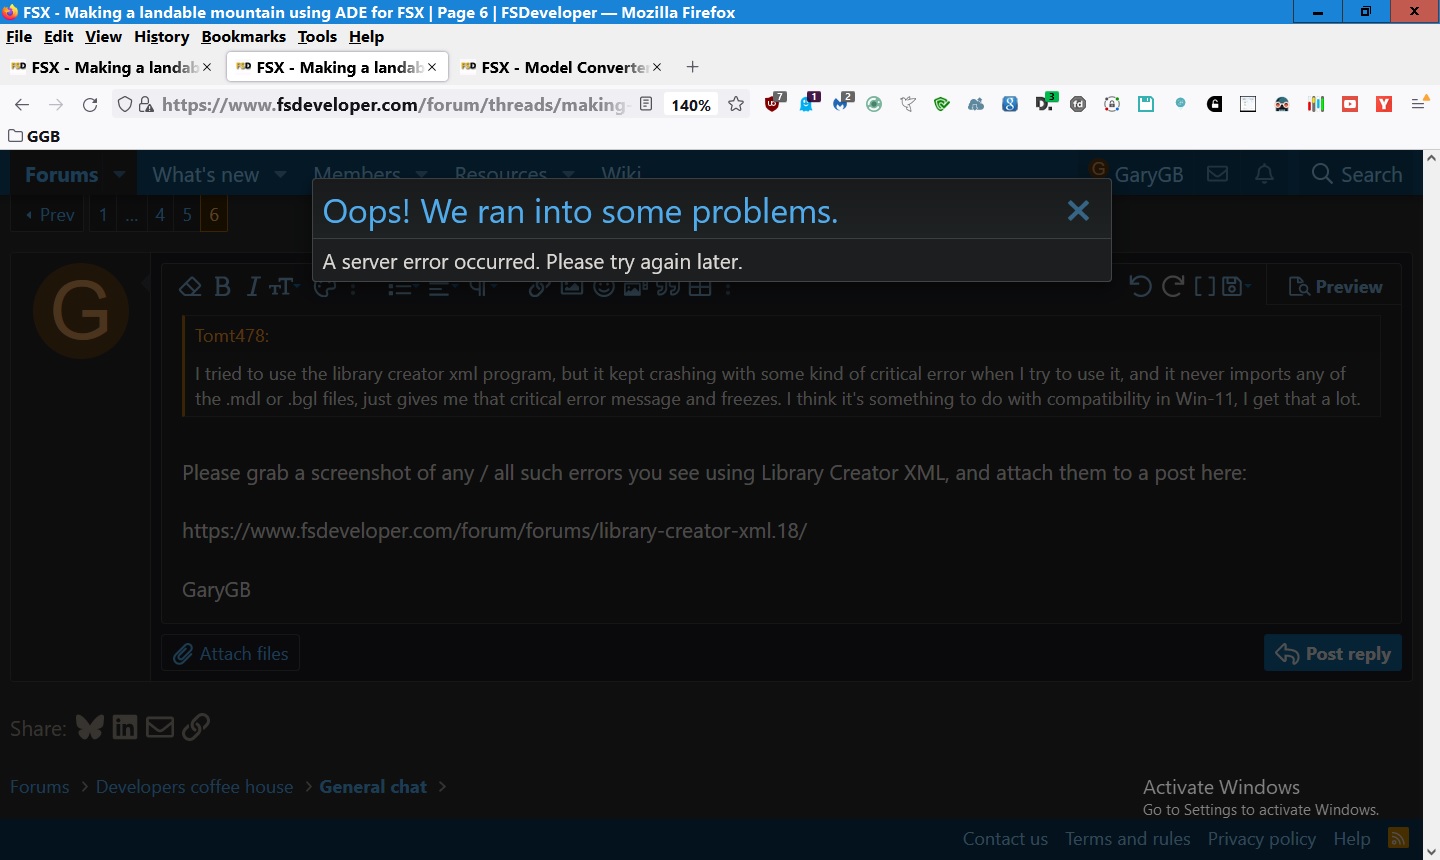This screenshot has height=860, width=1440.
Task: Click the copy link share icon
Action: [x=196, y=727]
